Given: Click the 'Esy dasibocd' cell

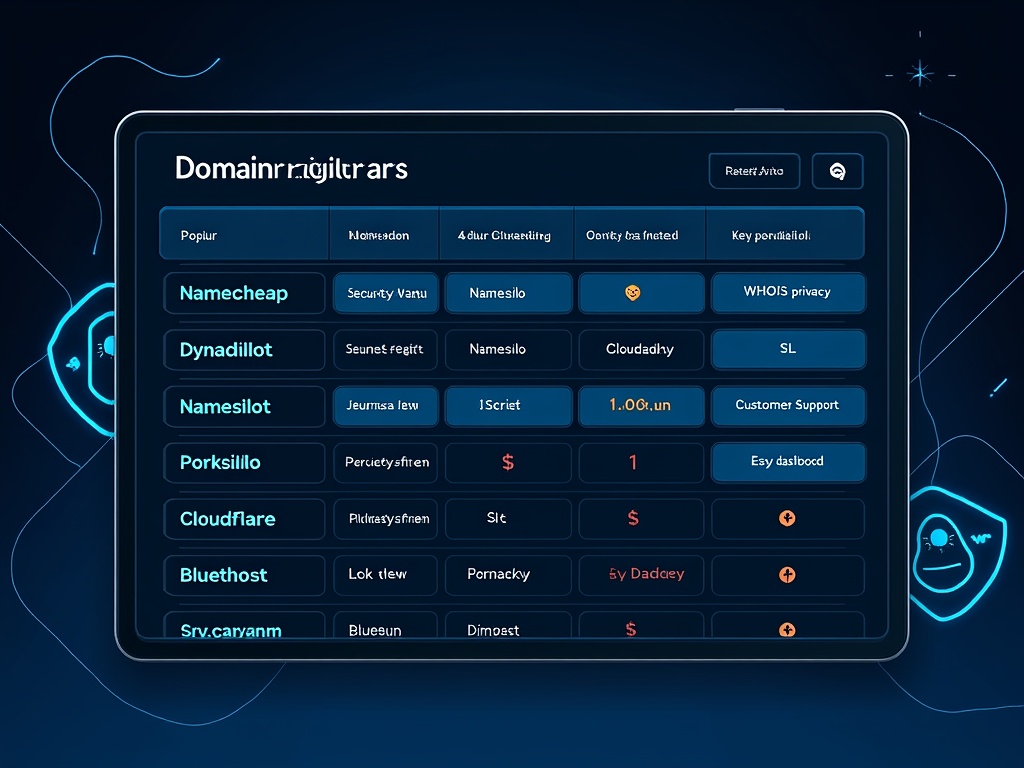Looking at the screenshot, I should 788,462.
